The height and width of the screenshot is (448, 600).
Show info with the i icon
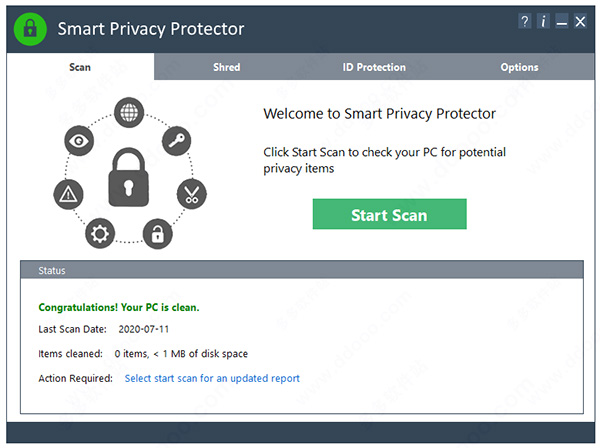tap(543, 22)
